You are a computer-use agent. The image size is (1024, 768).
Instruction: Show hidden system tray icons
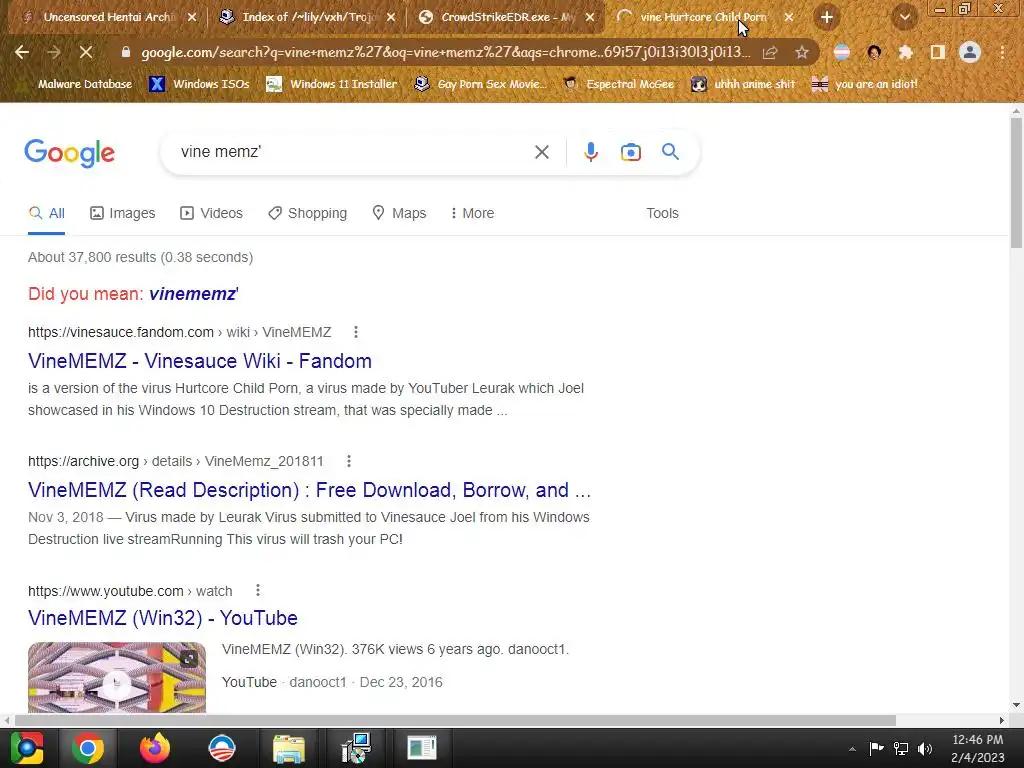click(x=852, y=749)
